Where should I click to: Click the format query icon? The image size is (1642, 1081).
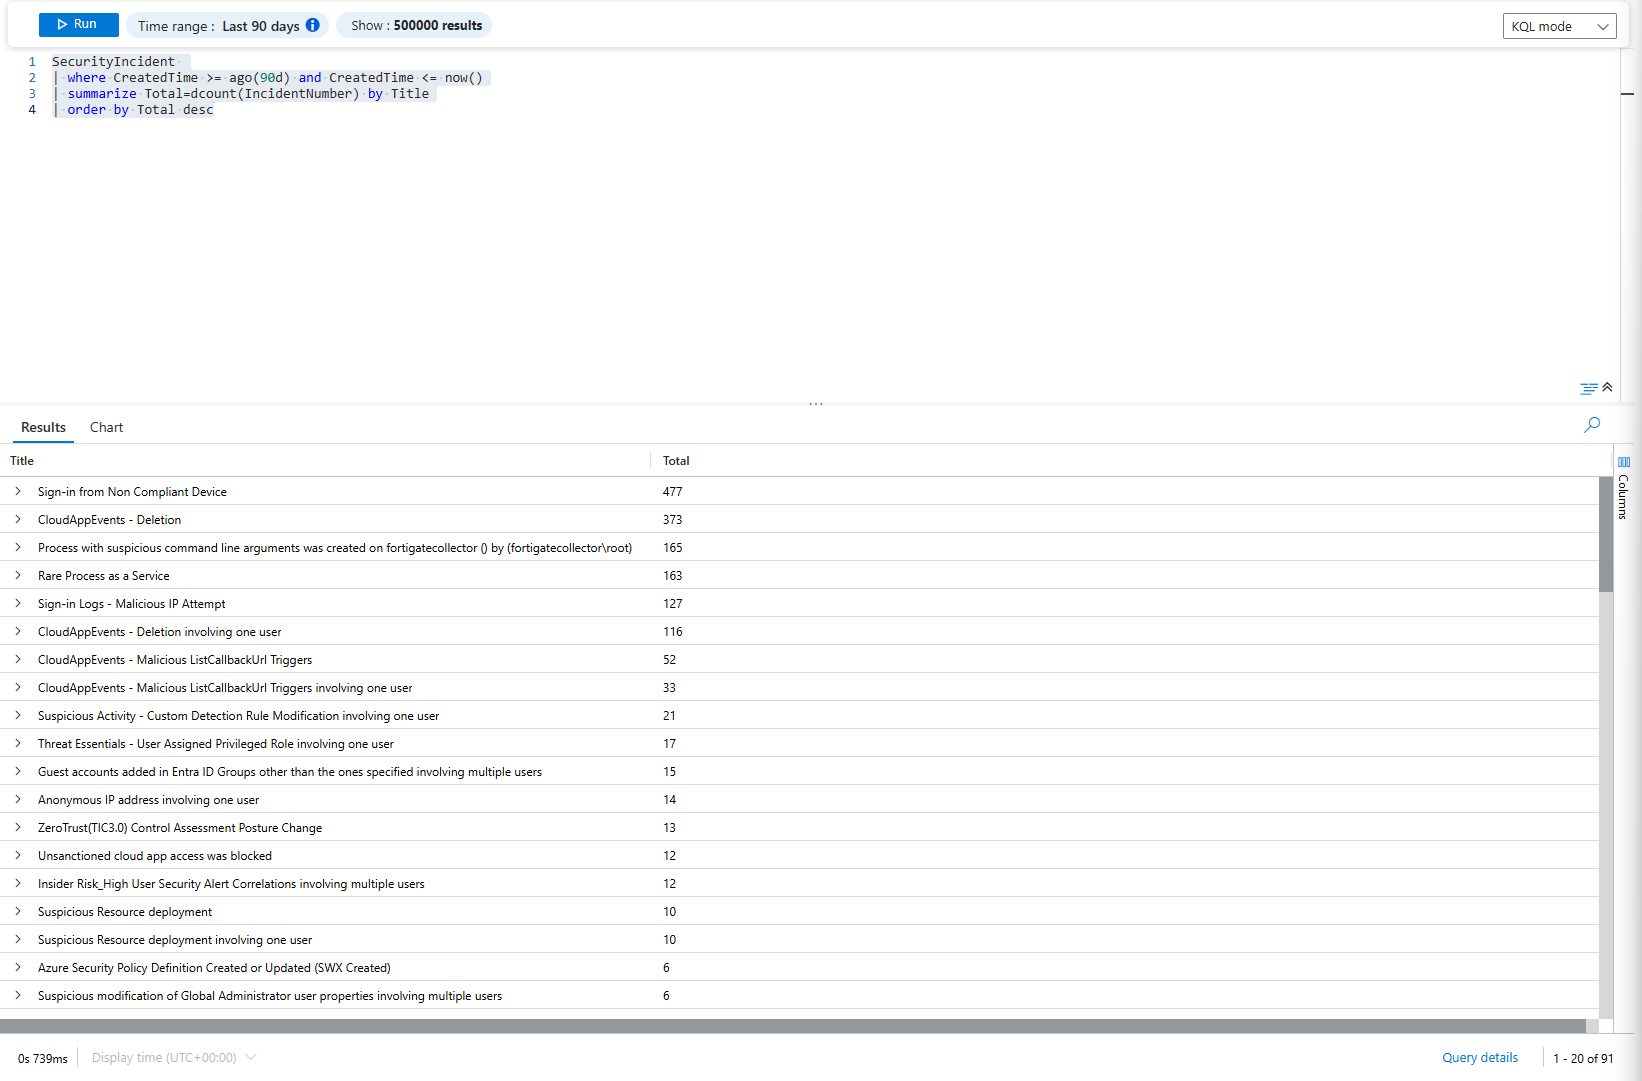[x=1588, y=389]
